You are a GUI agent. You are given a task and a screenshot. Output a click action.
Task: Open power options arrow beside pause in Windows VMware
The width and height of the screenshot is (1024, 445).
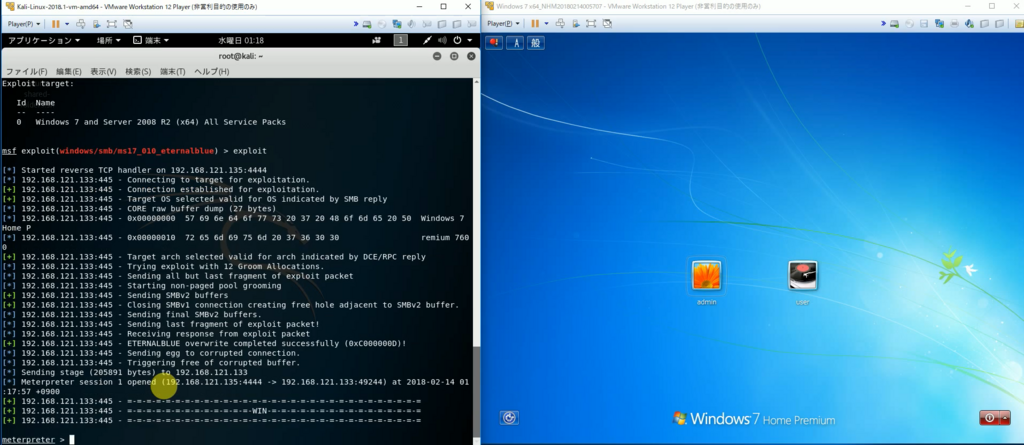(547, 24)
